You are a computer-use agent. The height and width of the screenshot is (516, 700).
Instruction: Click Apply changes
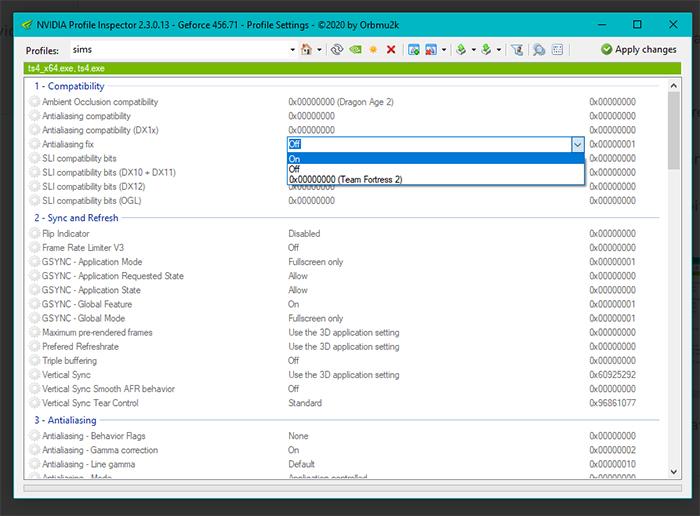(638, 49)
